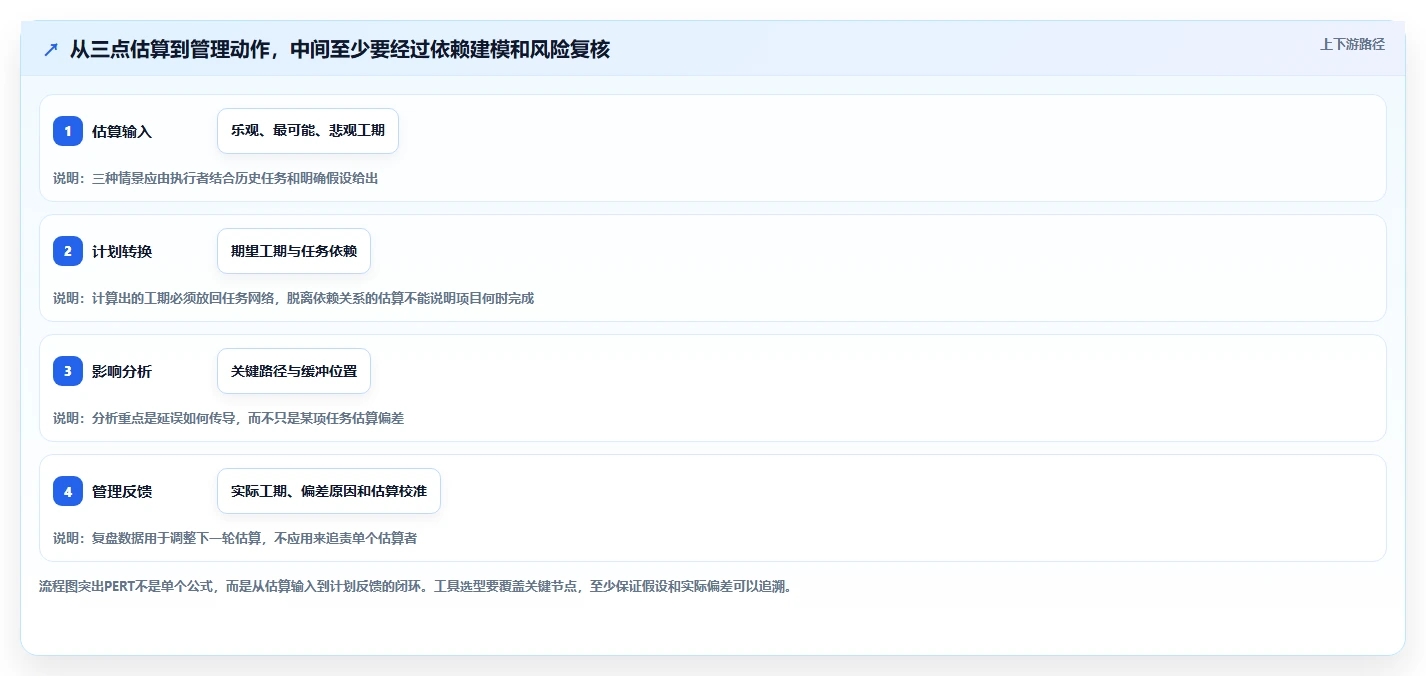Click the footer paragraph starting 流程图突出PERT

(x=415, y=586)
